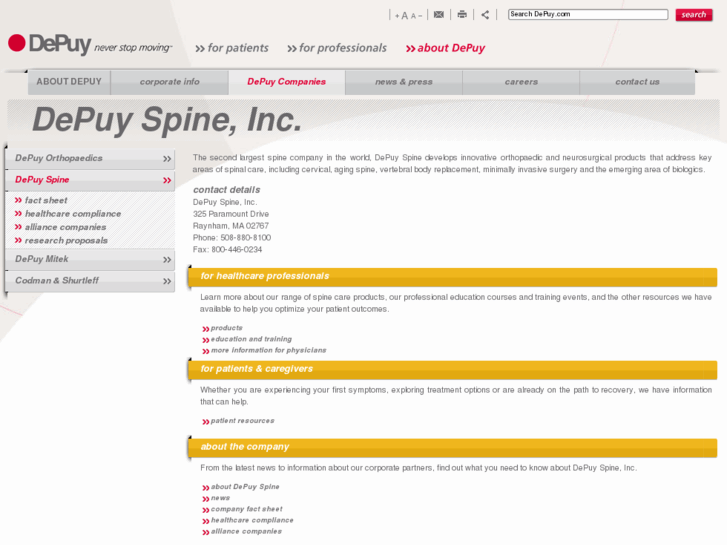The height and width of the screenshot is (545, 727).
Task: Open the products link
Action: pyautogui.click(x=226, y=328)
